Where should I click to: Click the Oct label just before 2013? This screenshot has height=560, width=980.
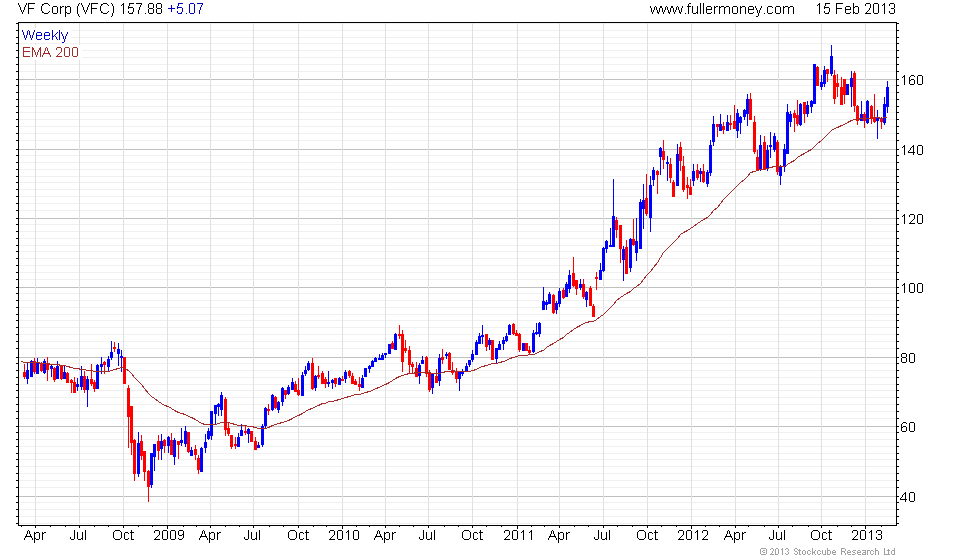coord(821,536)
